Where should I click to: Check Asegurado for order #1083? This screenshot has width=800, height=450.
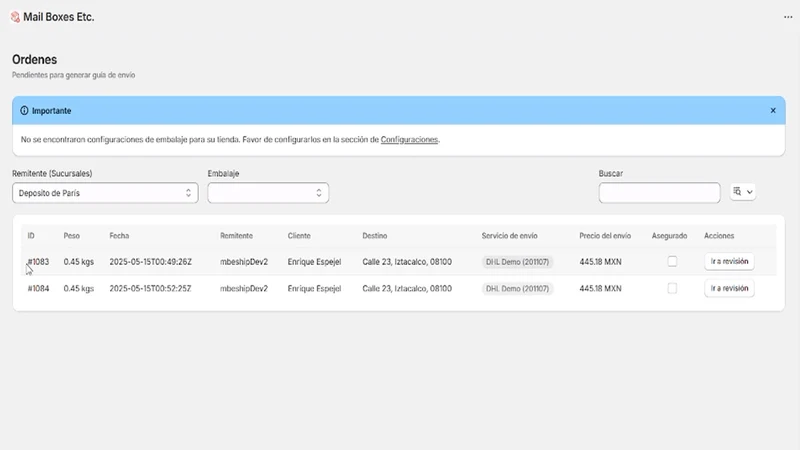[672, 261]
